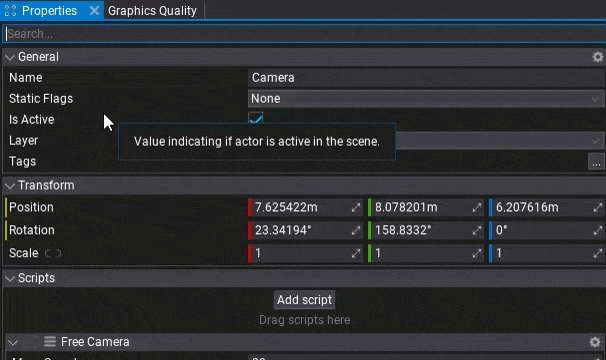Open the Static Flags dropdown
The image size is (606, 360).
[426, 99]
